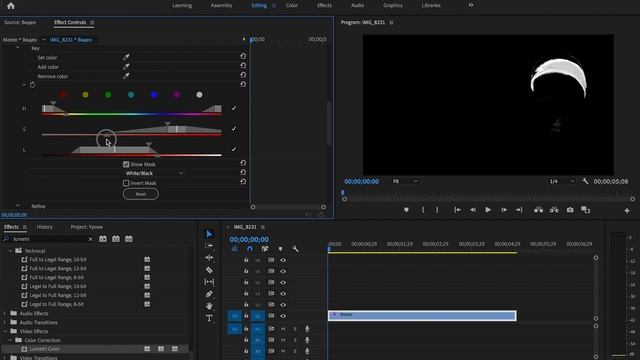Select the Razor tool
The width and height of the screenshot is (640, 360).
click(209, 270)
